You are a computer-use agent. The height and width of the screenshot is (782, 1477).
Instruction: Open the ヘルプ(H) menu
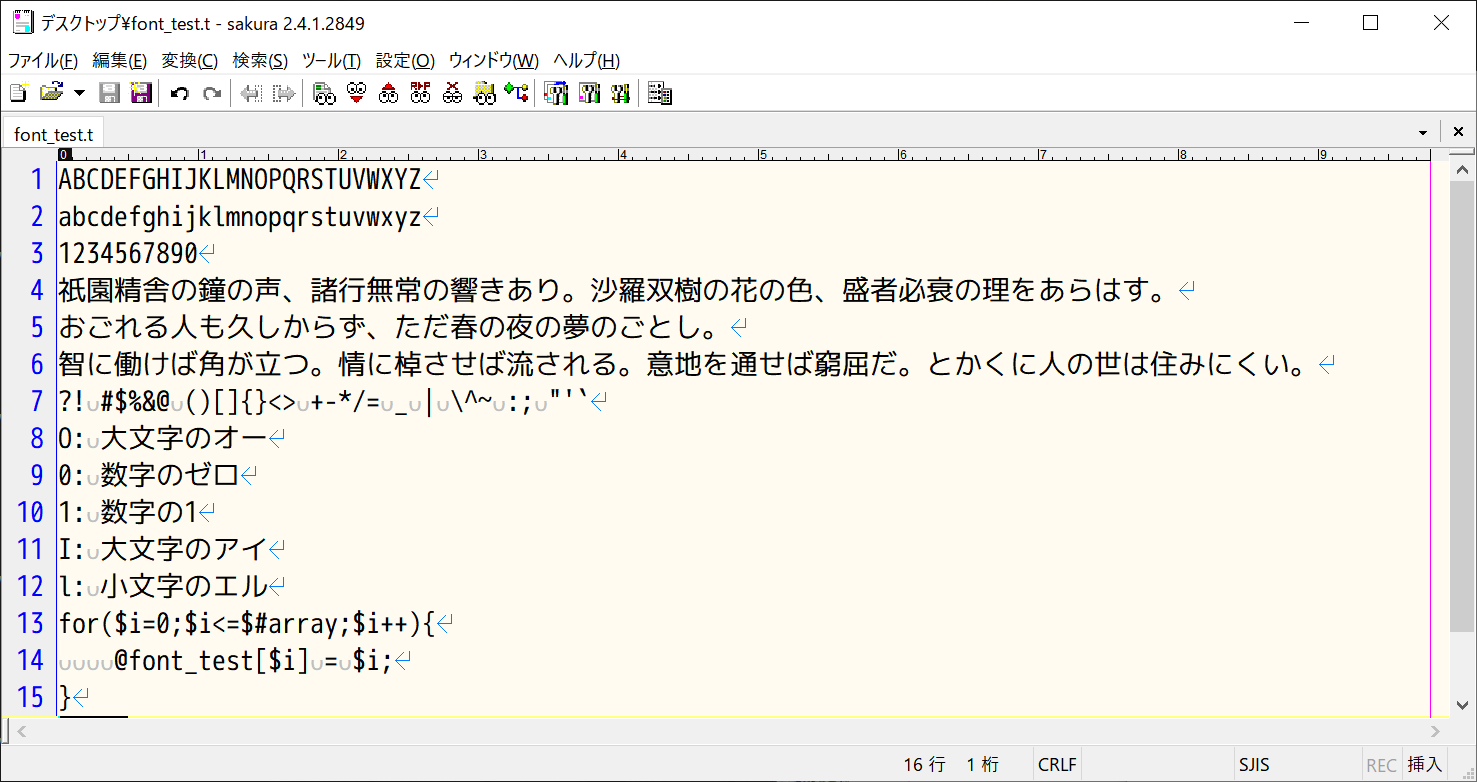pyautogui.click(x=586, y=61)
